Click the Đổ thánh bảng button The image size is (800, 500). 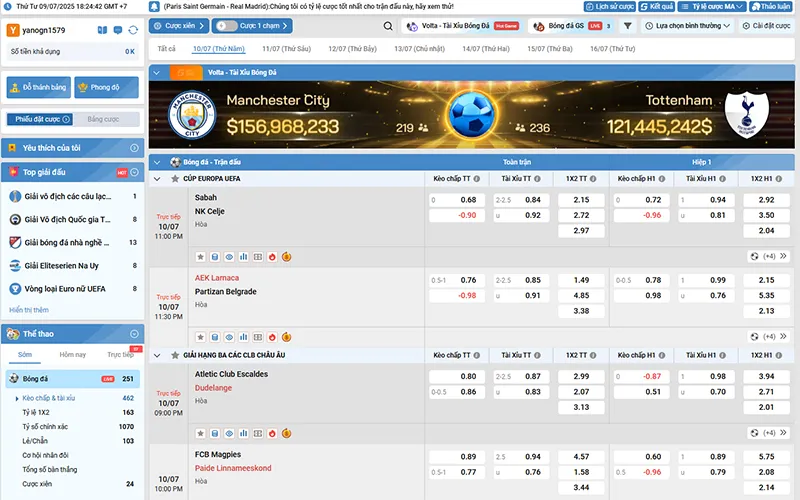pyautogui.click(x=37, y=87)
